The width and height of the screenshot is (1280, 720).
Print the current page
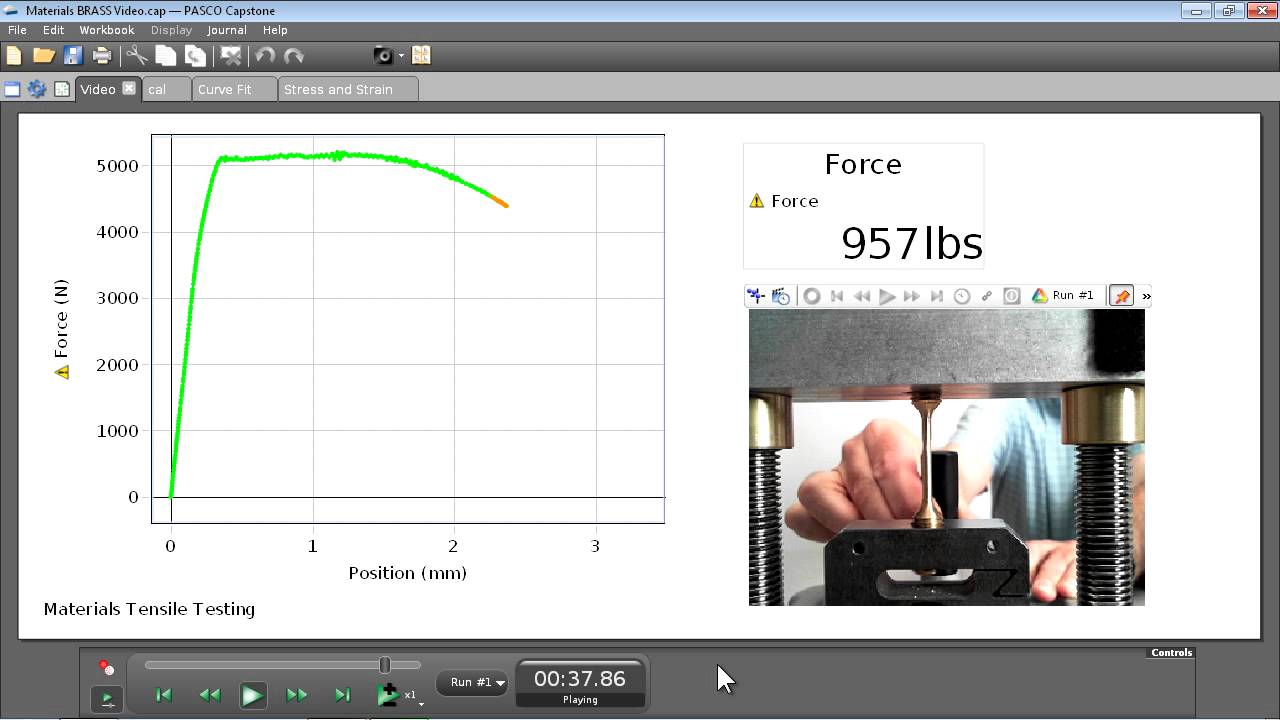click(102, 56)
